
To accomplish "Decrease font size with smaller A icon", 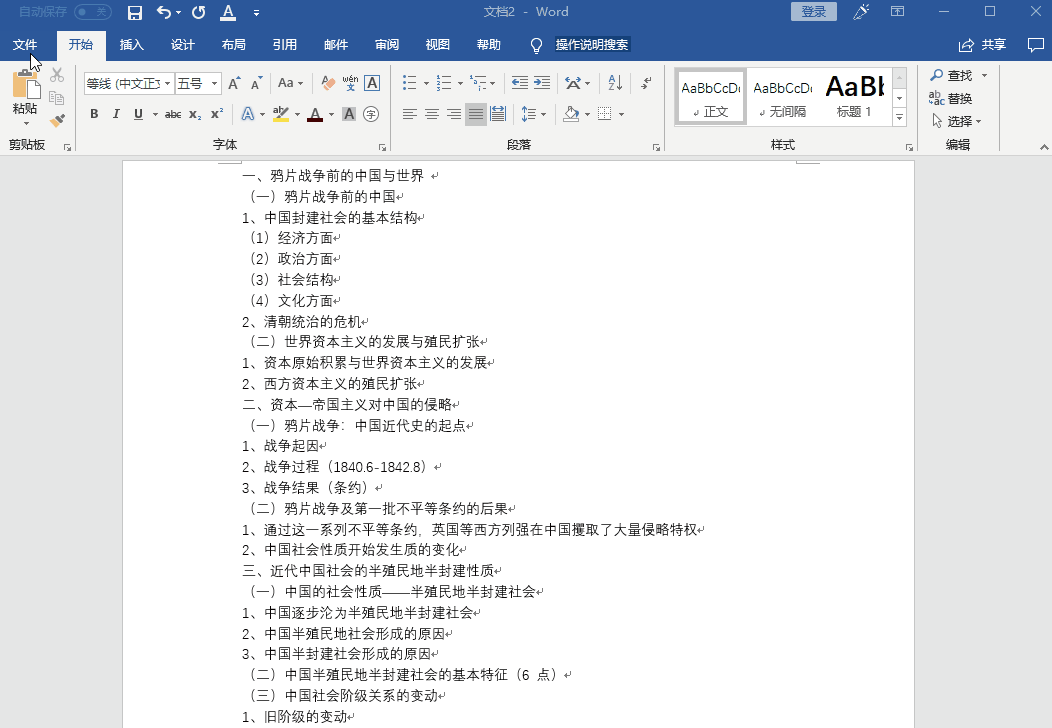I will coord(256,83).
